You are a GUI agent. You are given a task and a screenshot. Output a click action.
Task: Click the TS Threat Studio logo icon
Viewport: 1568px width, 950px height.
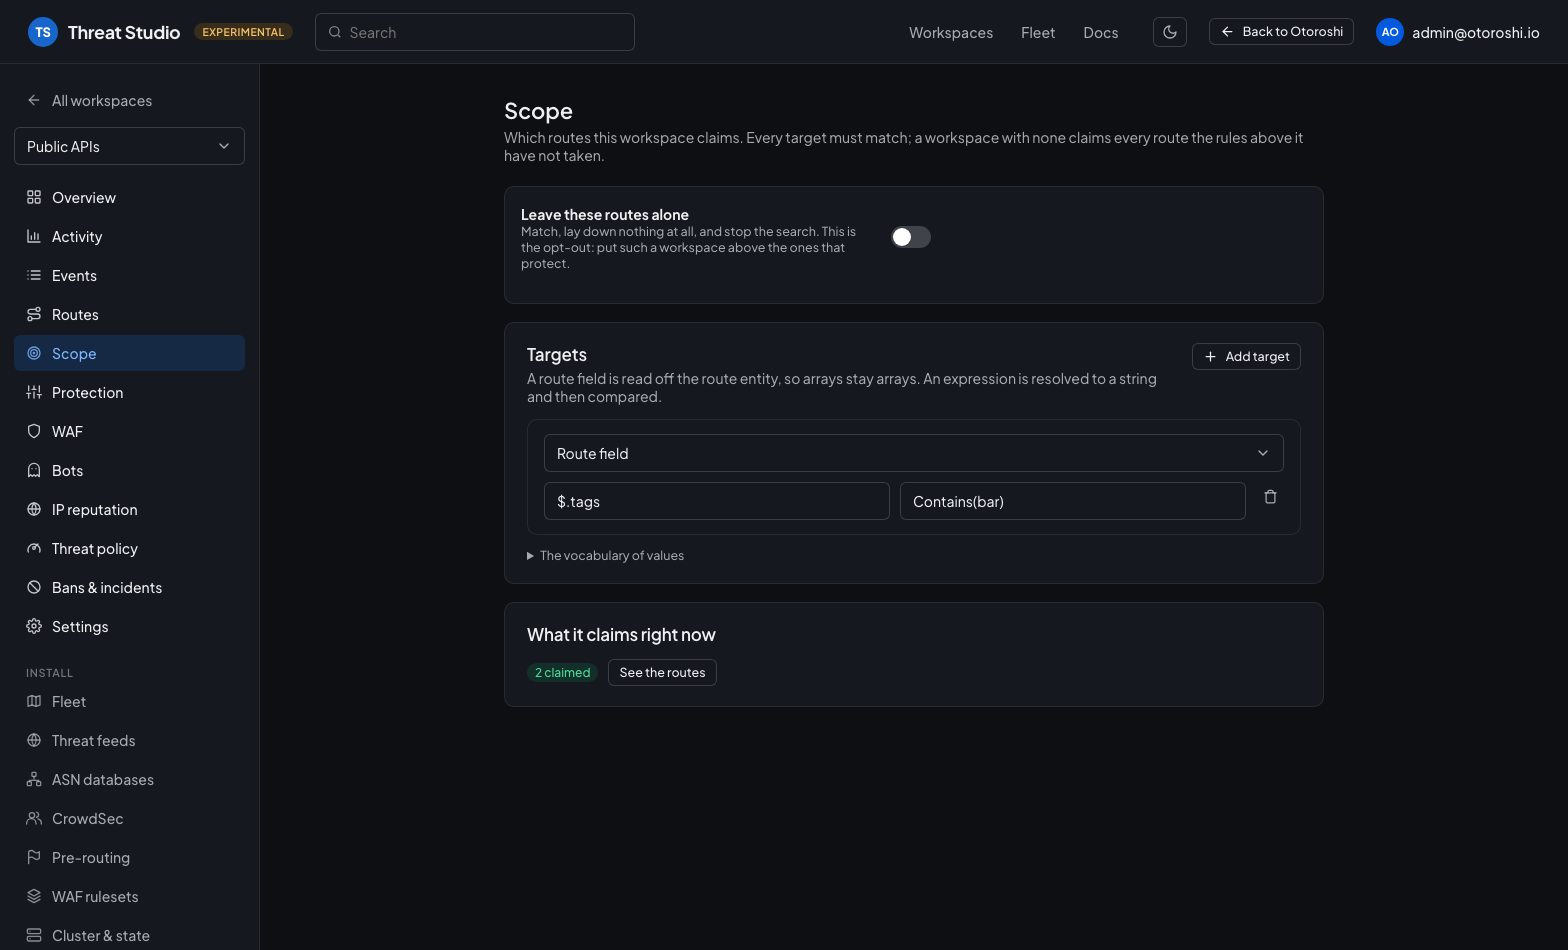[x=43, y=32]
